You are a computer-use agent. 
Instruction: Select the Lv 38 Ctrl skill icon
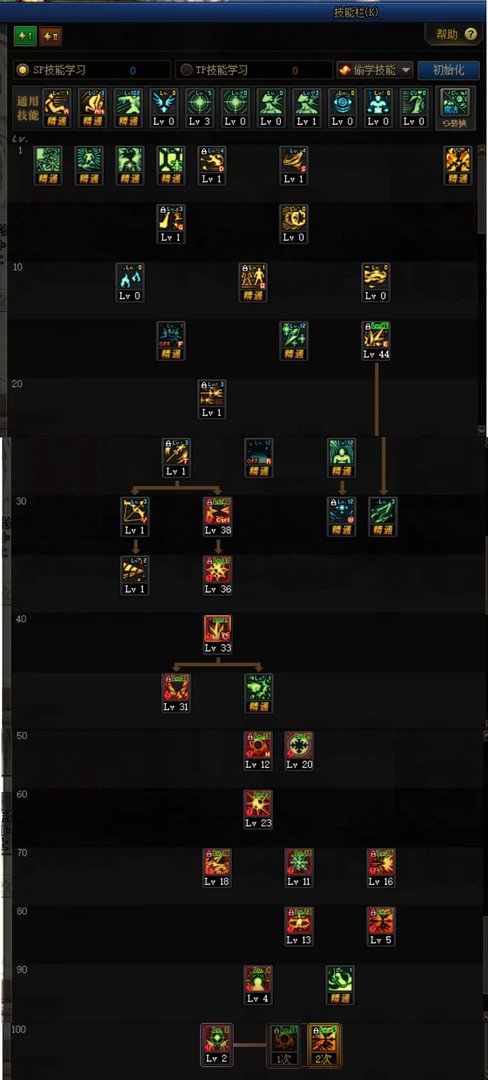pos(218,517)
